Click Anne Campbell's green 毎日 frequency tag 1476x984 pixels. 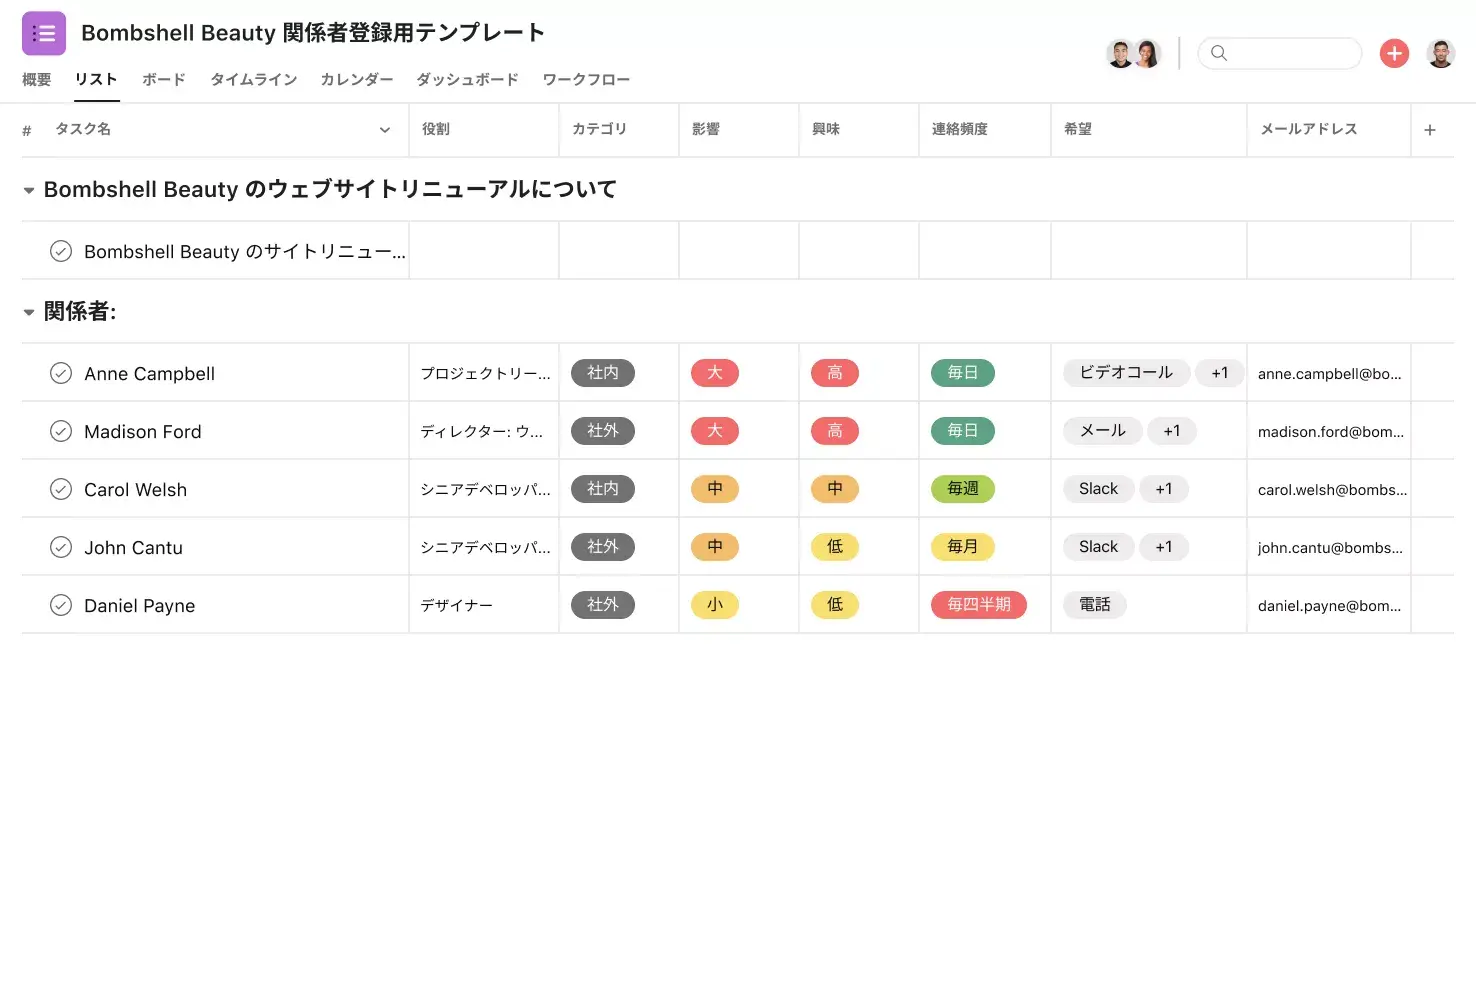963,373
